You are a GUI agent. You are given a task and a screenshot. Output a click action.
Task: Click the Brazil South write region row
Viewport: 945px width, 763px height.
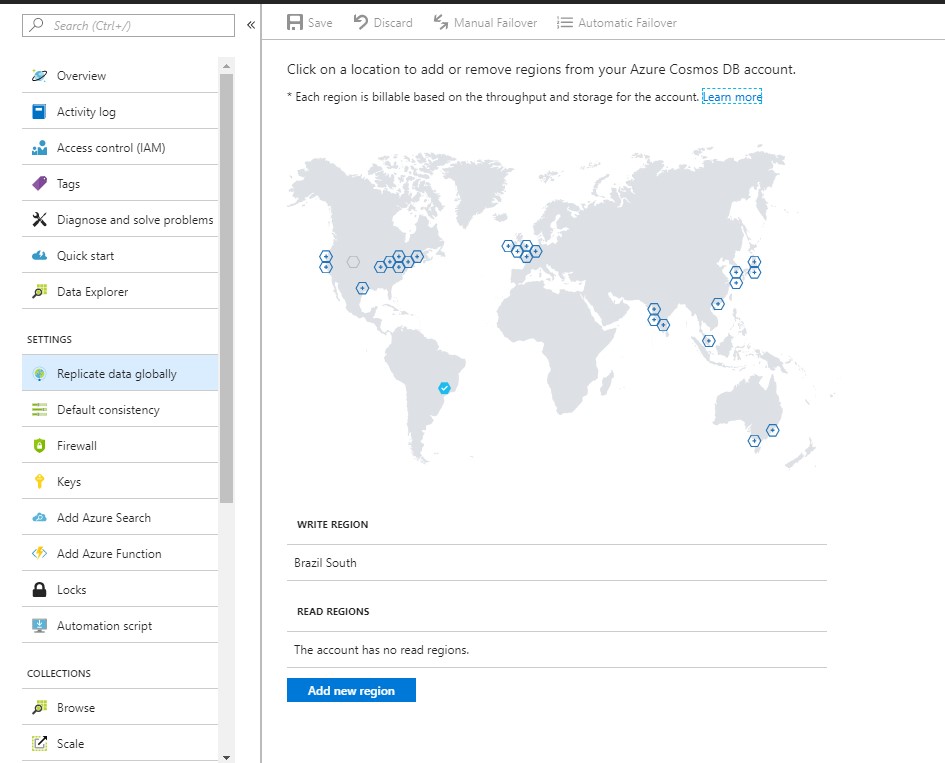(557, 563)
